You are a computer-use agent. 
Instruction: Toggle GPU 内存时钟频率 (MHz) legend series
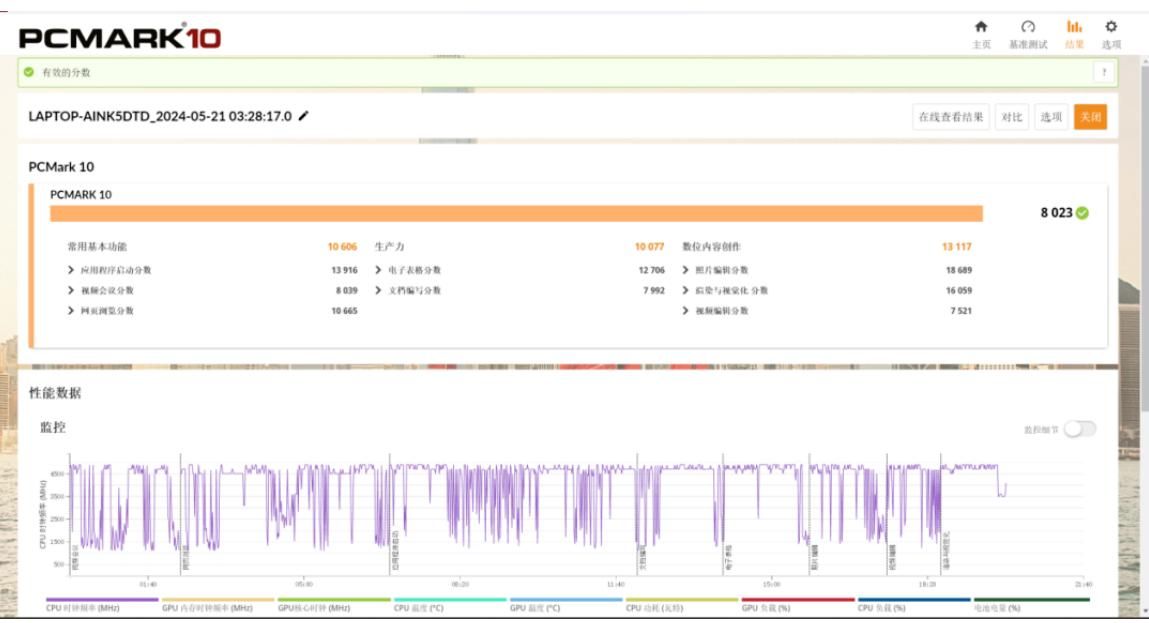[x=218, y=605]
